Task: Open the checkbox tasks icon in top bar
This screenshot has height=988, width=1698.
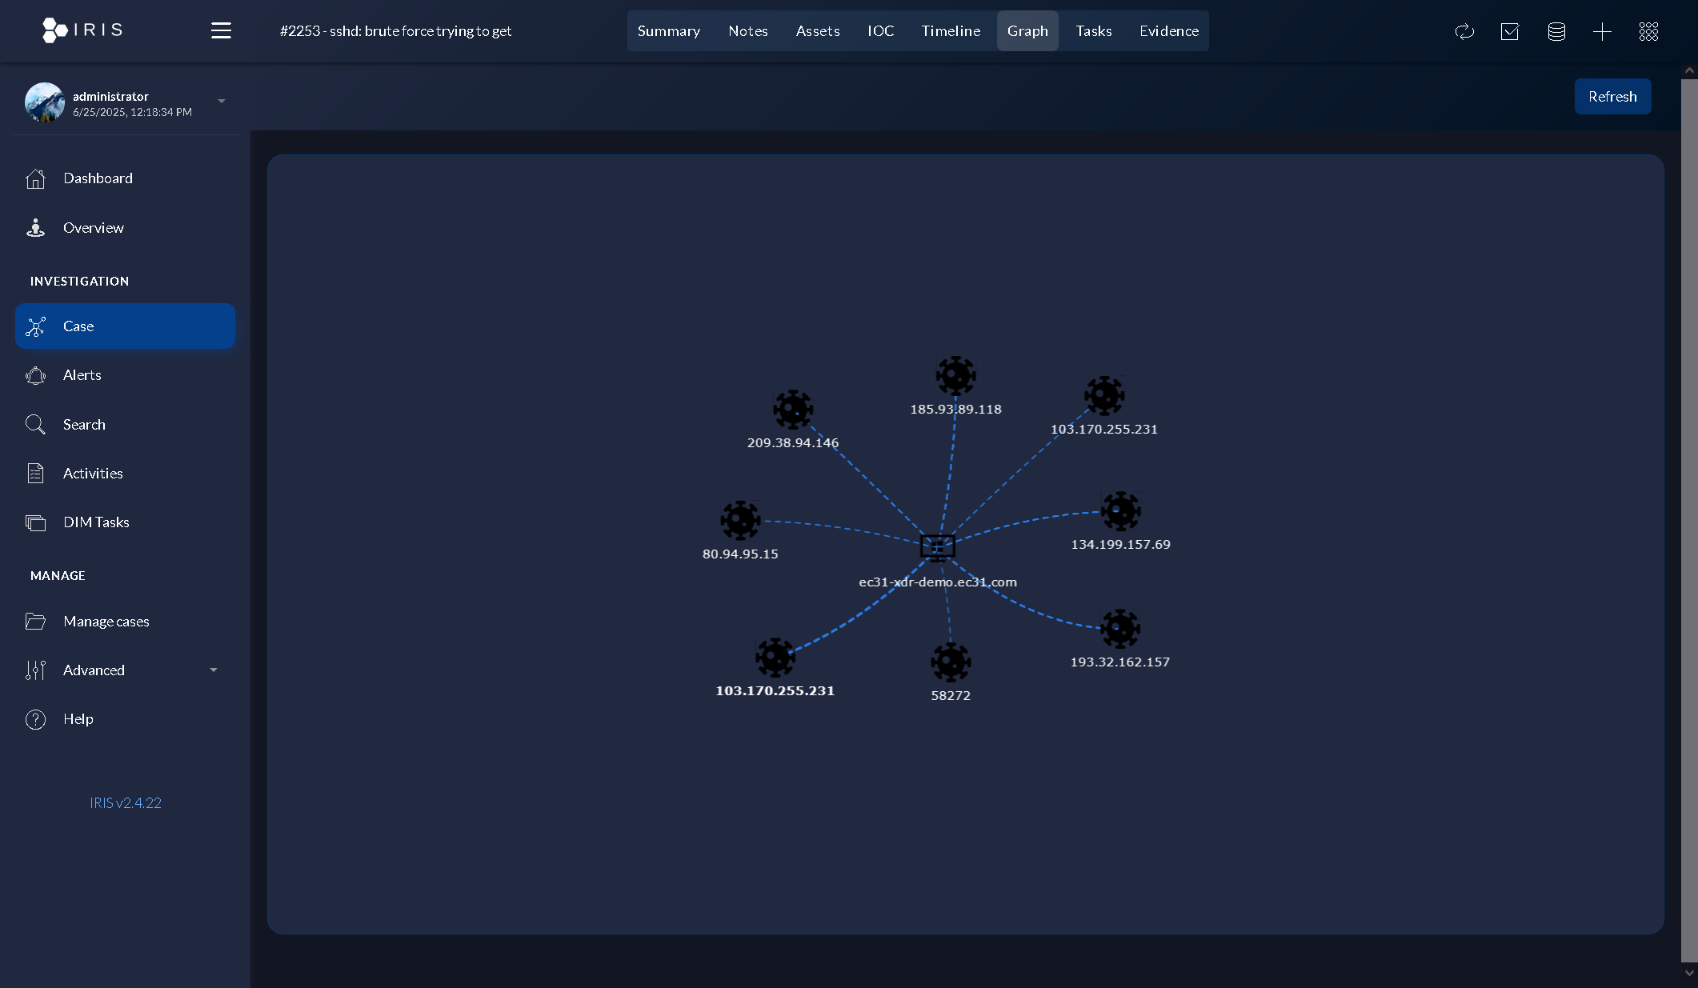Action: [x=1510, y=32]
